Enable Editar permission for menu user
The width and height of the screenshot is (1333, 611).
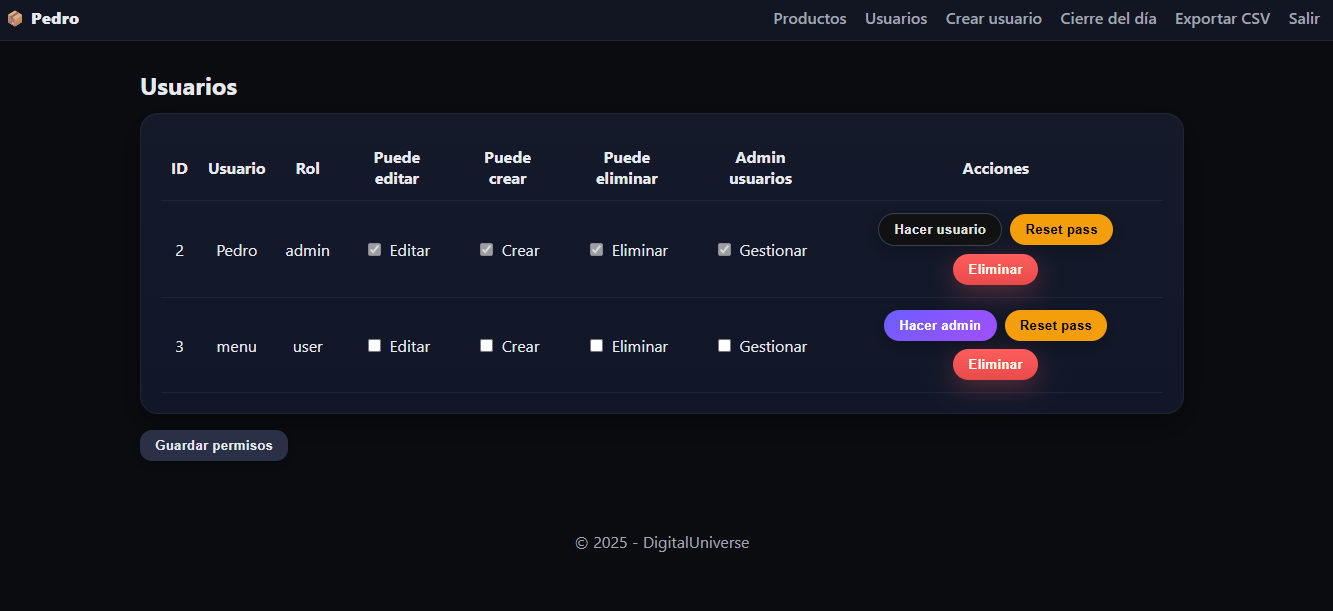(374, 345)
